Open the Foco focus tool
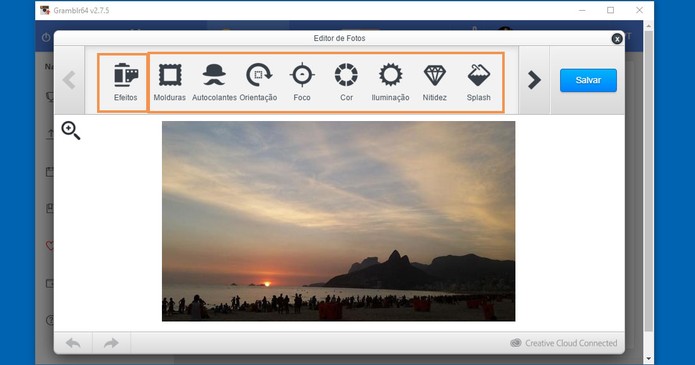The width and height of the screenshot is (695, 365). click(302, 82)
